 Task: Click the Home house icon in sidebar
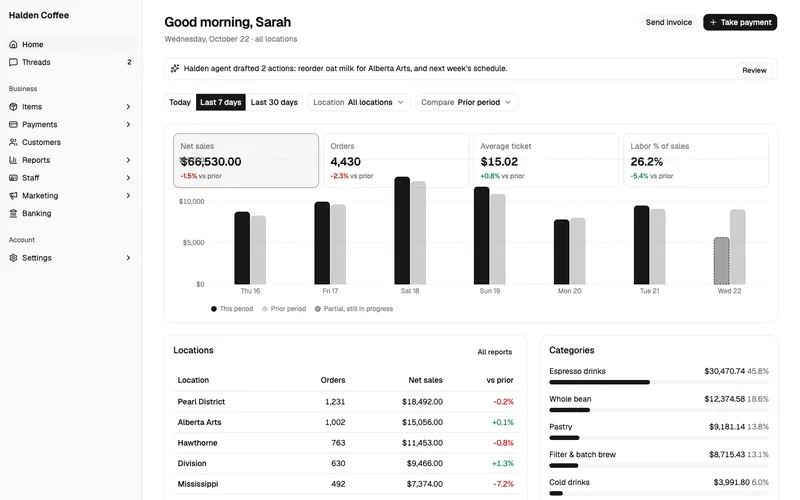13,44
